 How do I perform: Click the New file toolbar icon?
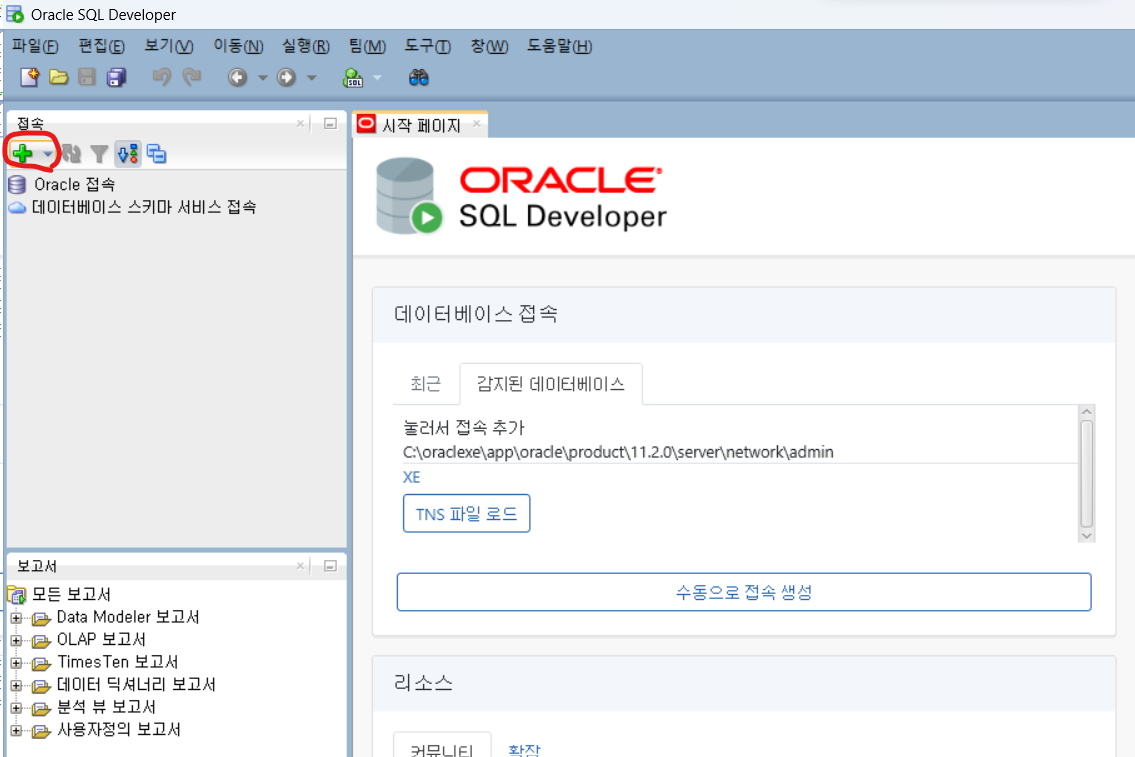pos(29,77)
